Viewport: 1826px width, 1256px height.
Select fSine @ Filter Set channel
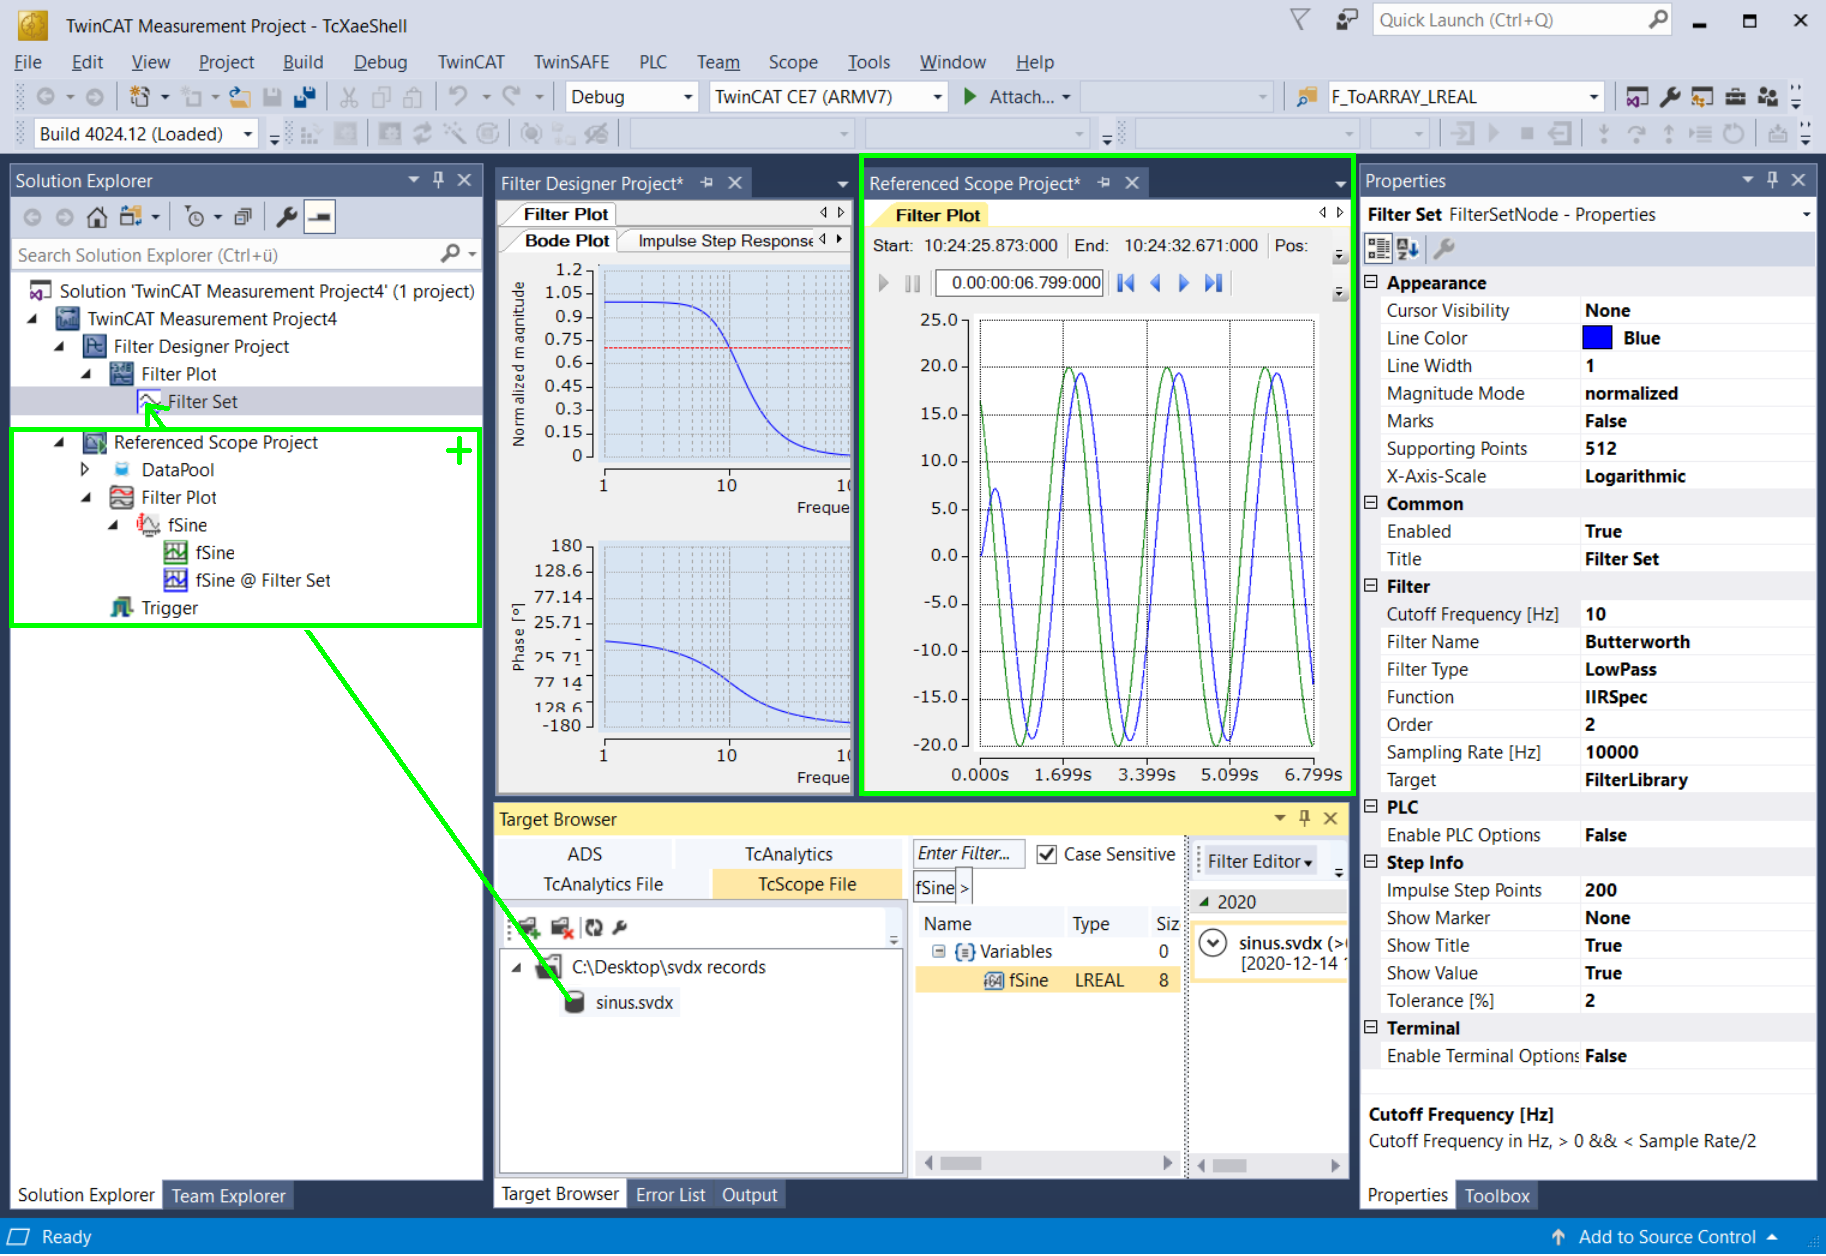263,580
